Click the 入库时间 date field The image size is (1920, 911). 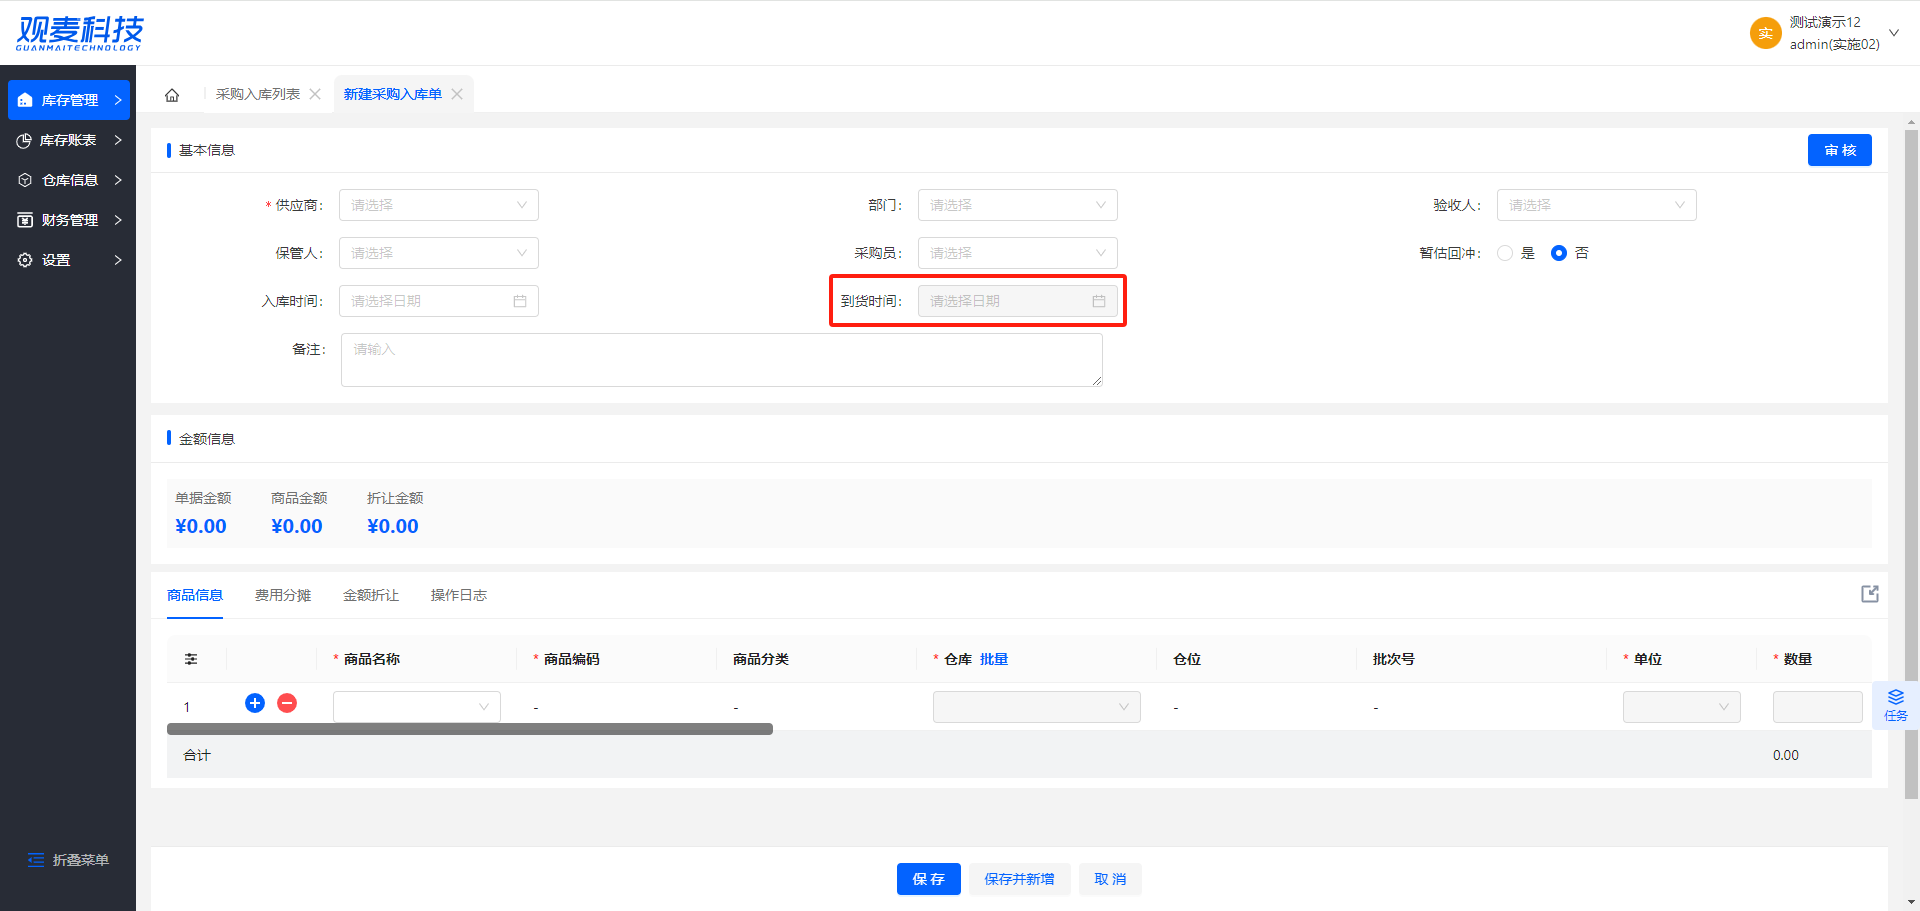click(x=439, y=301)
